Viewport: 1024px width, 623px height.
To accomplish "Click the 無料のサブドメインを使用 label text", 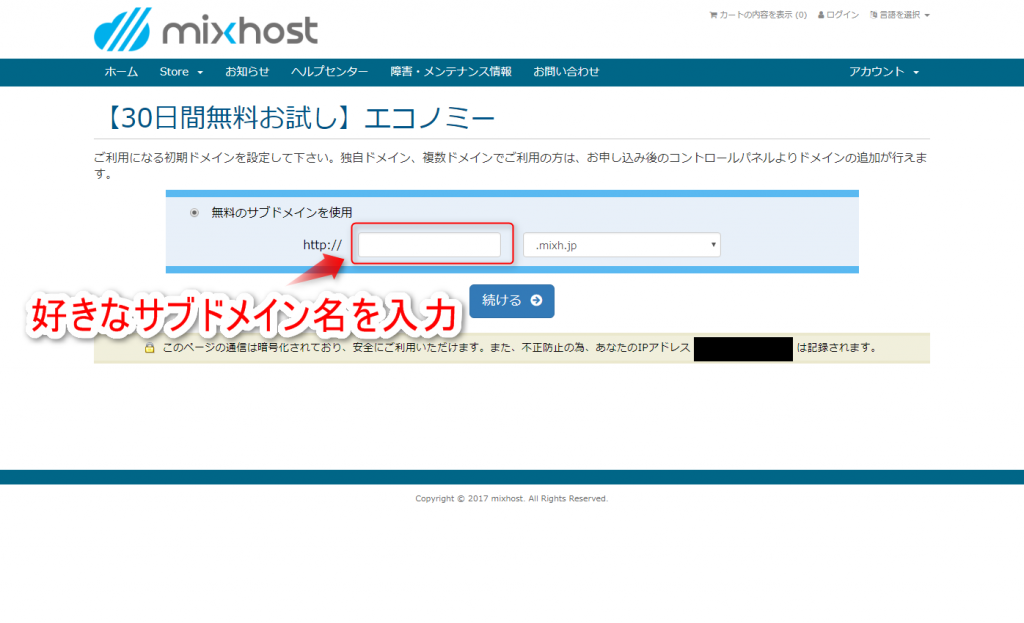I will pyautogui.click(x=281, y=212).
